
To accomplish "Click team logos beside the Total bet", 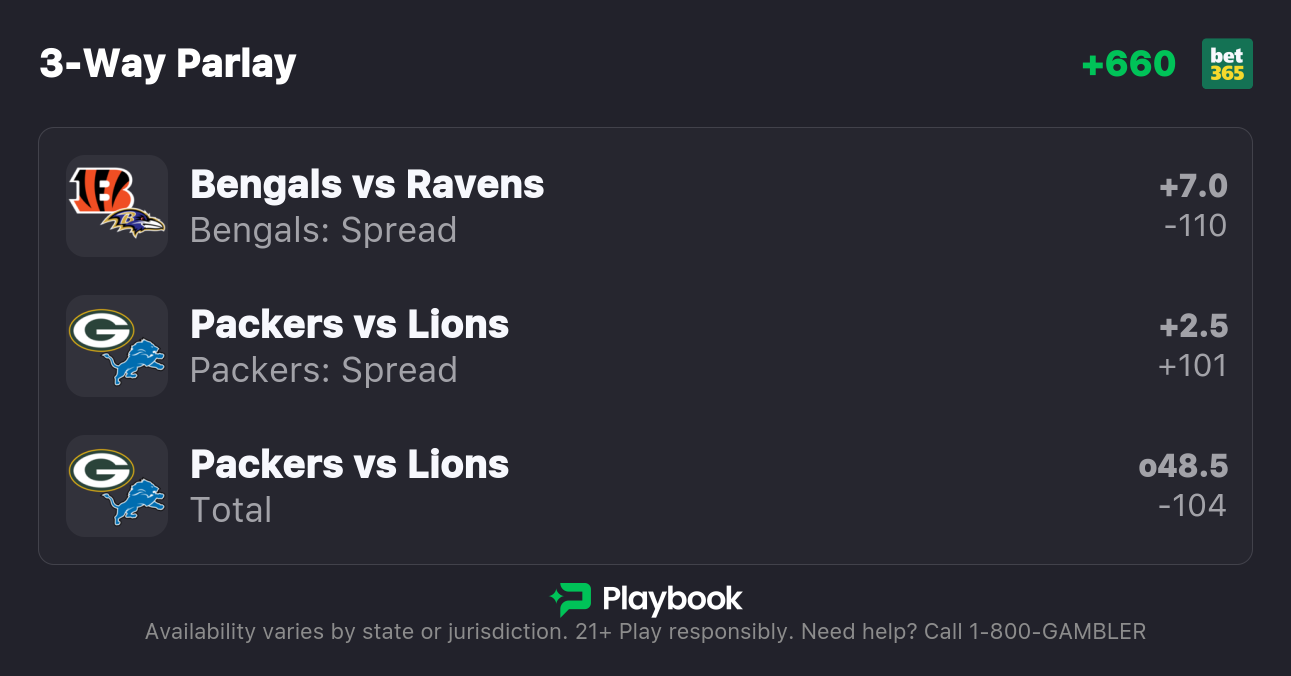I will [x=117, y=485].
